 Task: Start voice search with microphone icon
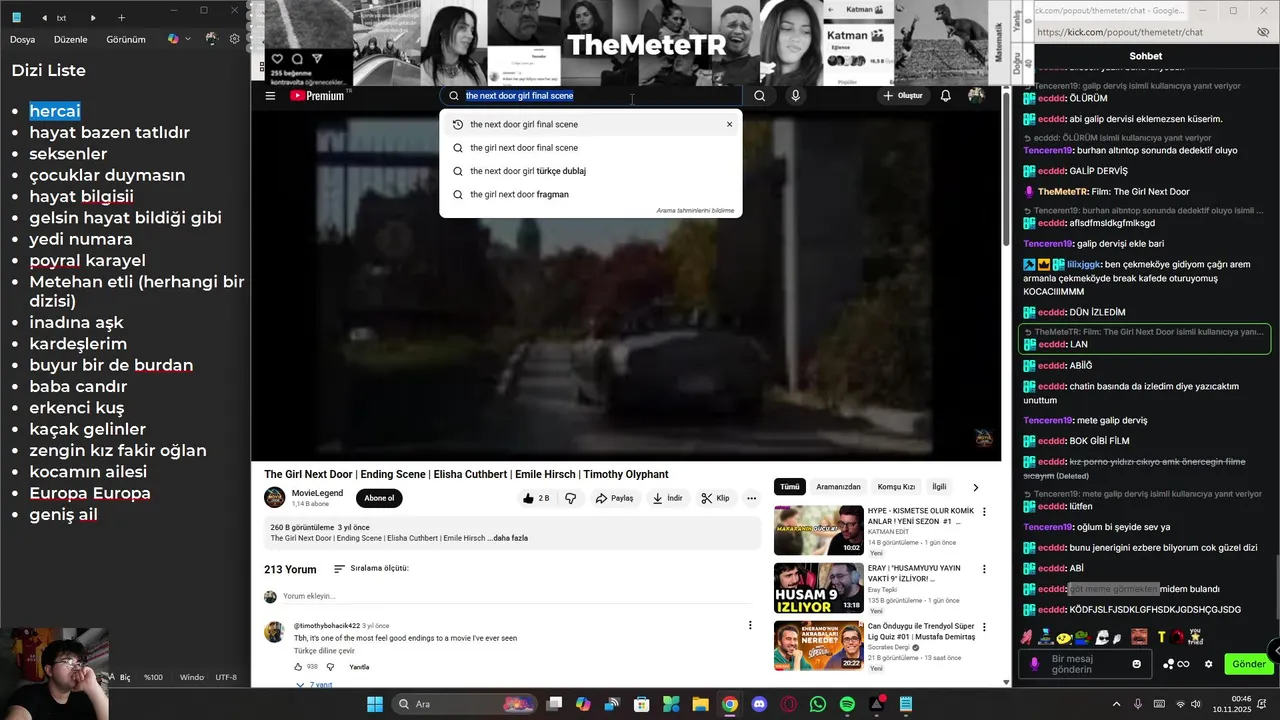point(795,96)
